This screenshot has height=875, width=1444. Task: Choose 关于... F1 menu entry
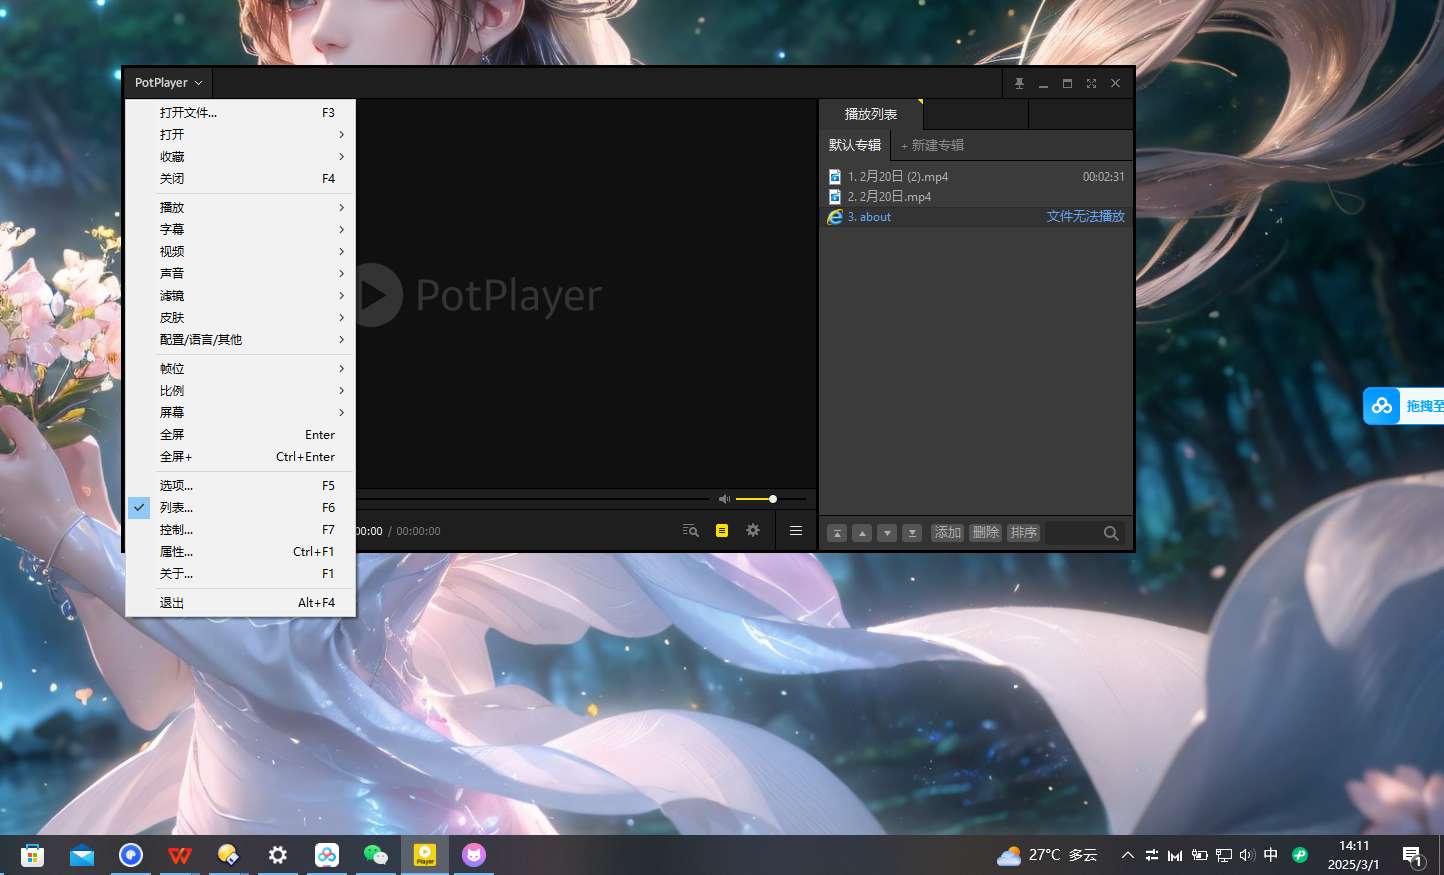(x=240, y=573)
